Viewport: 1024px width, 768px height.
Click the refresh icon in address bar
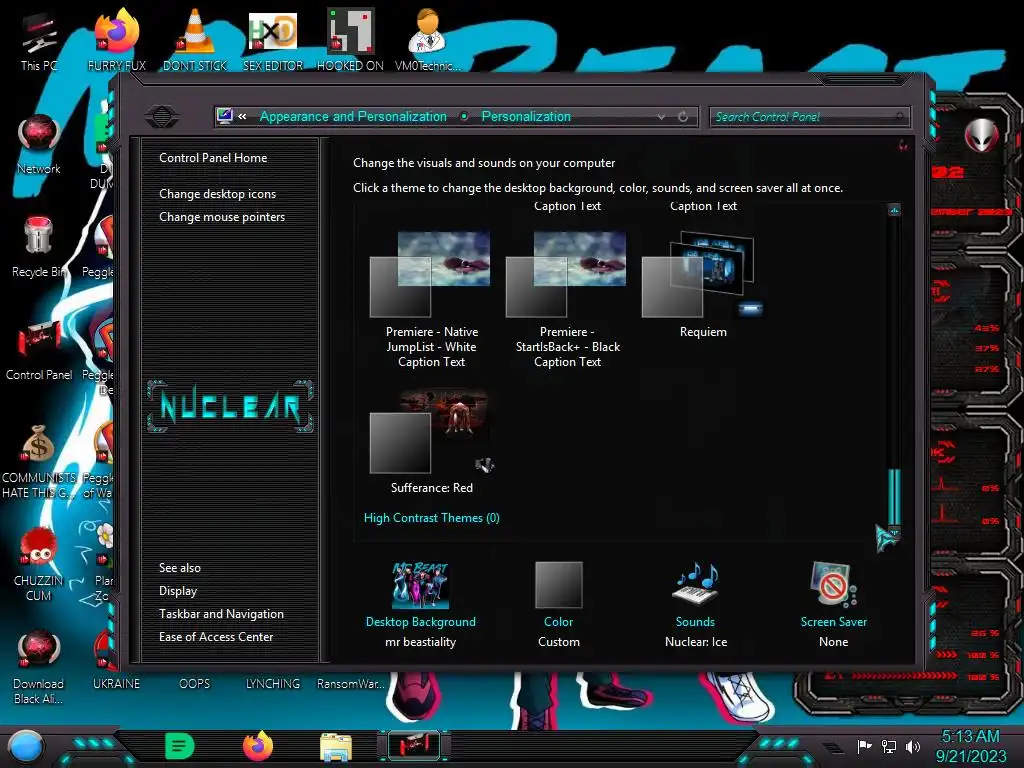coord(683,116)
